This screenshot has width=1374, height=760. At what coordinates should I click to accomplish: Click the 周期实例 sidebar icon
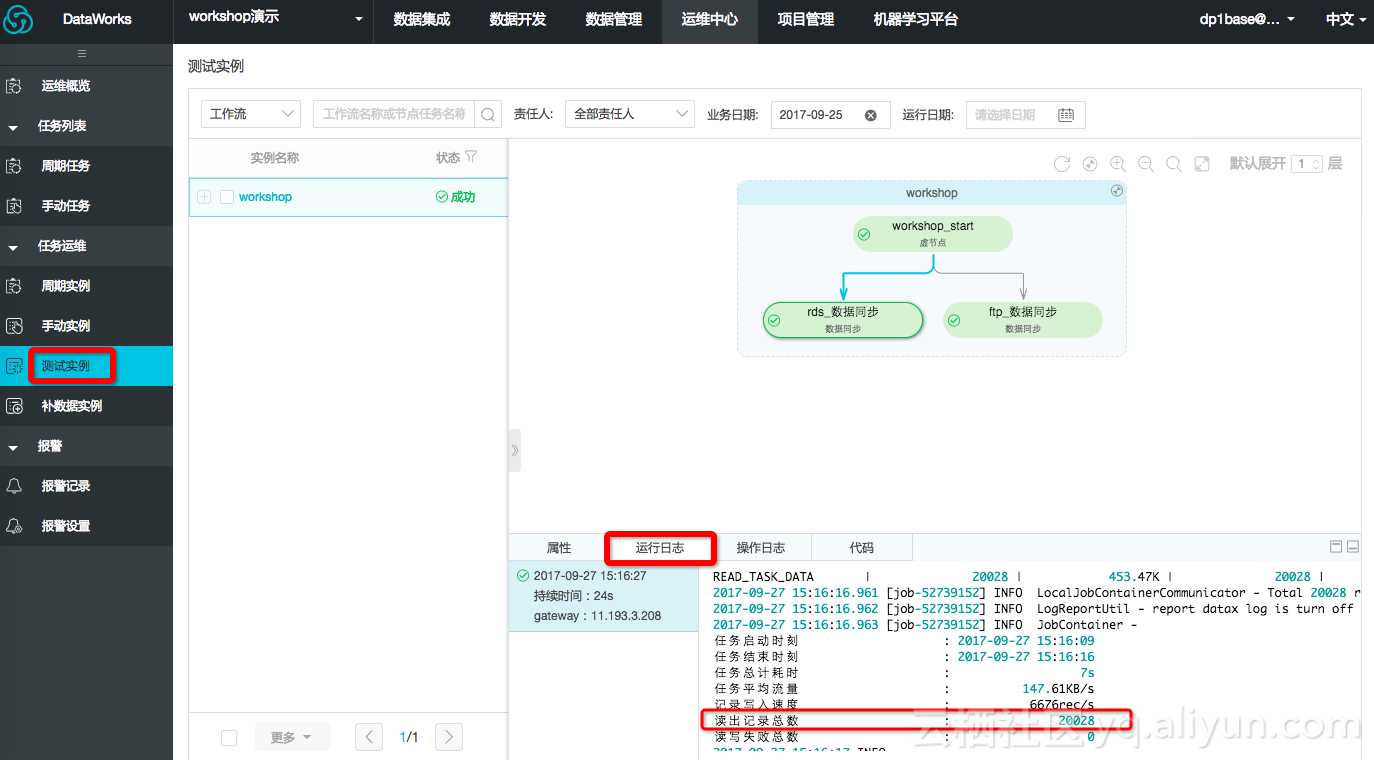(14, 286)
